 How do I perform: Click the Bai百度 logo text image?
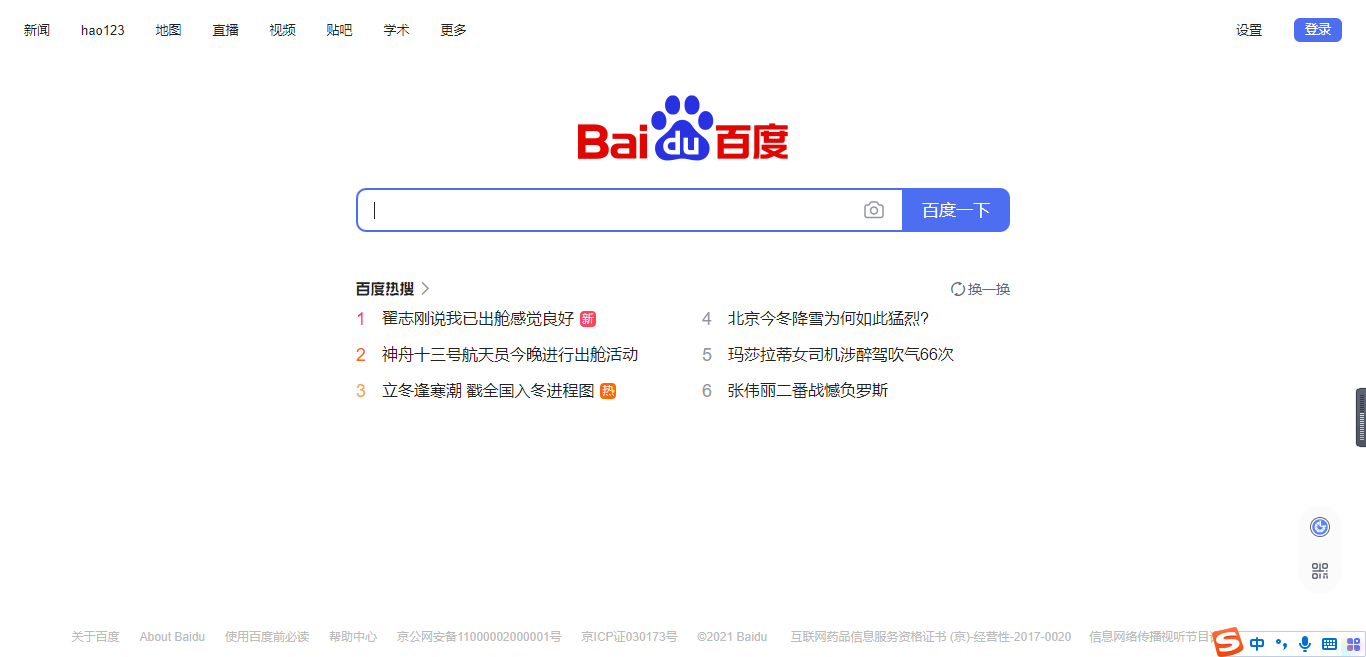point(683,130)
